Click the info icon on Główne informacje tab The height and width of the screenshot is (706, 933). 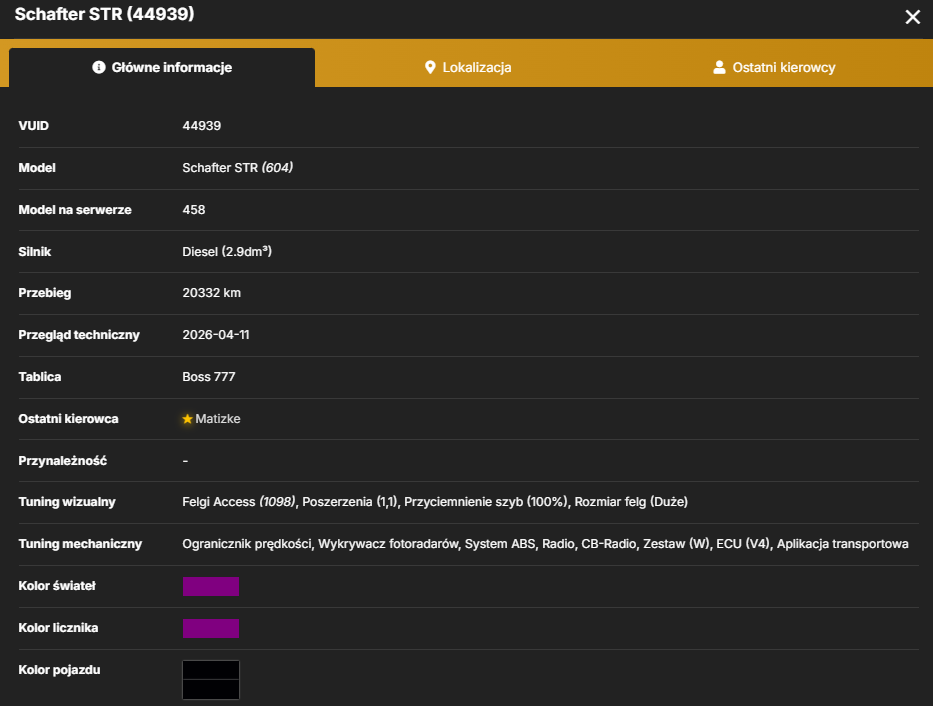point(99,67)
